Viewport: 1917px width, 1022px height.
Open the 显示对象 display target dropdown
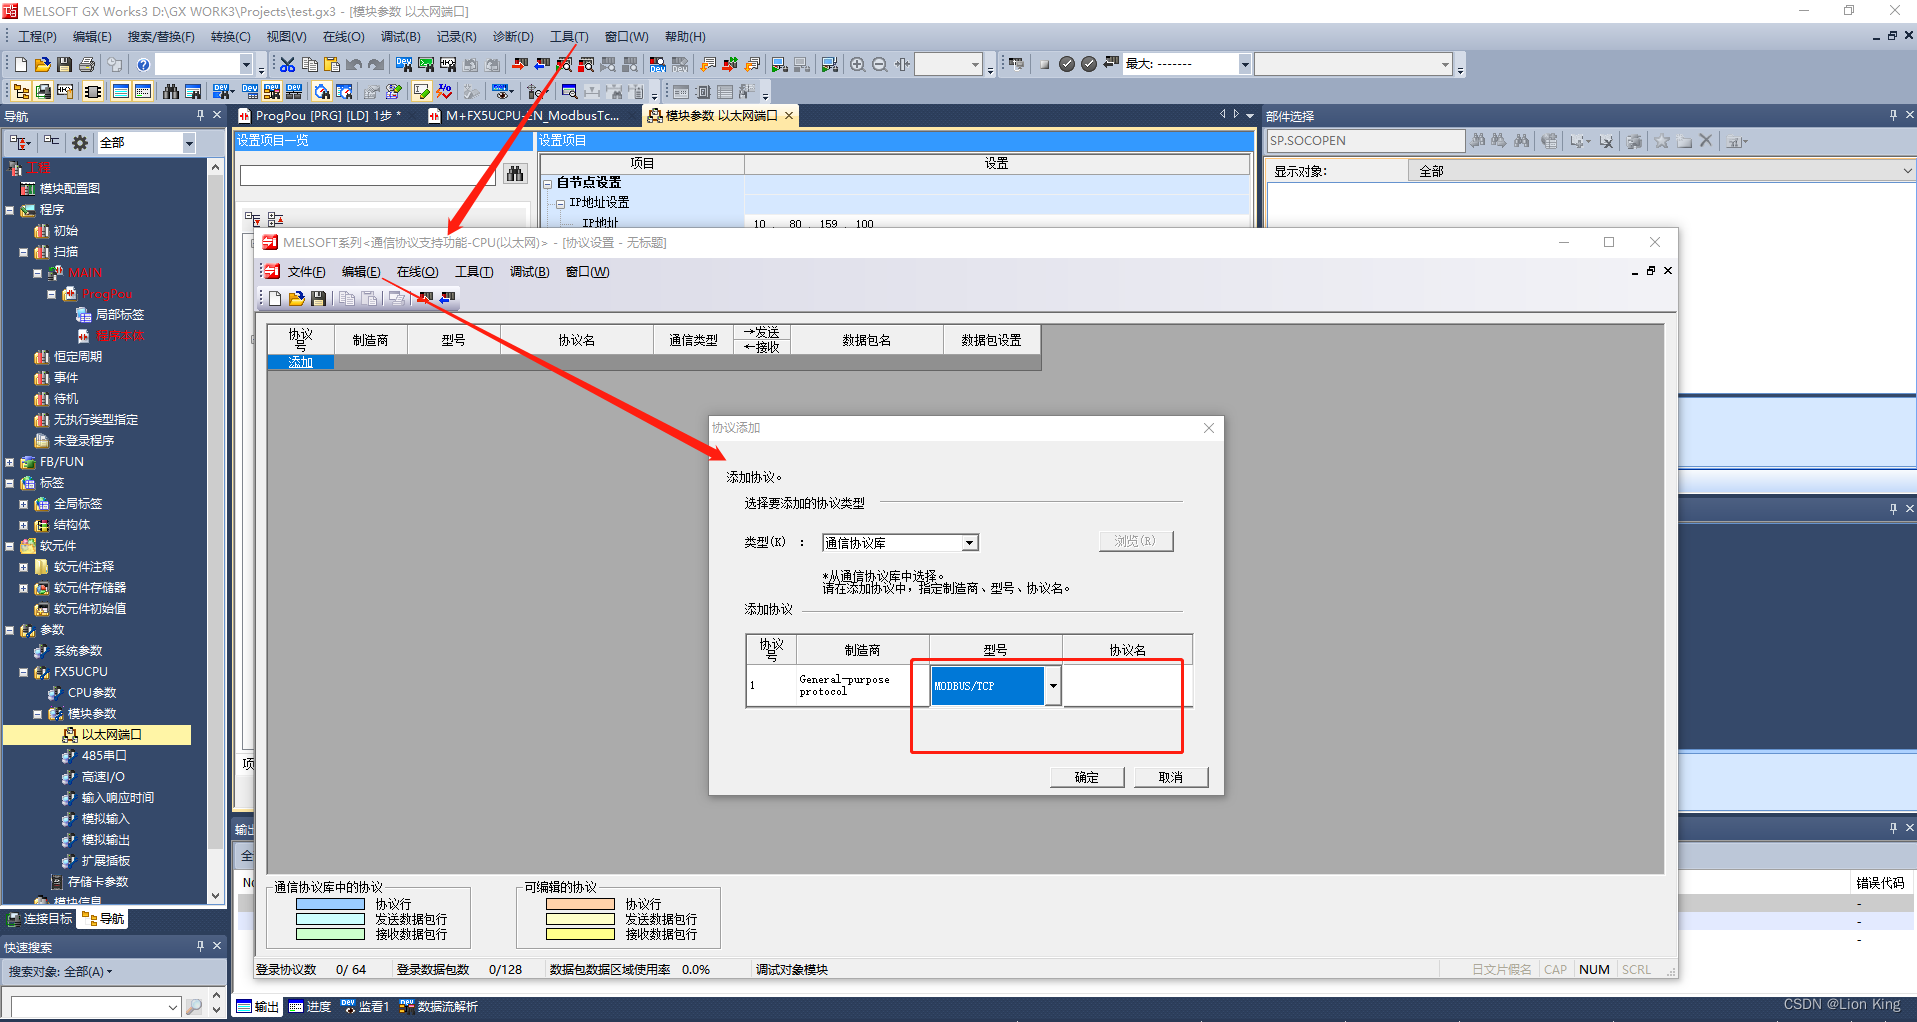[1906, 170]
